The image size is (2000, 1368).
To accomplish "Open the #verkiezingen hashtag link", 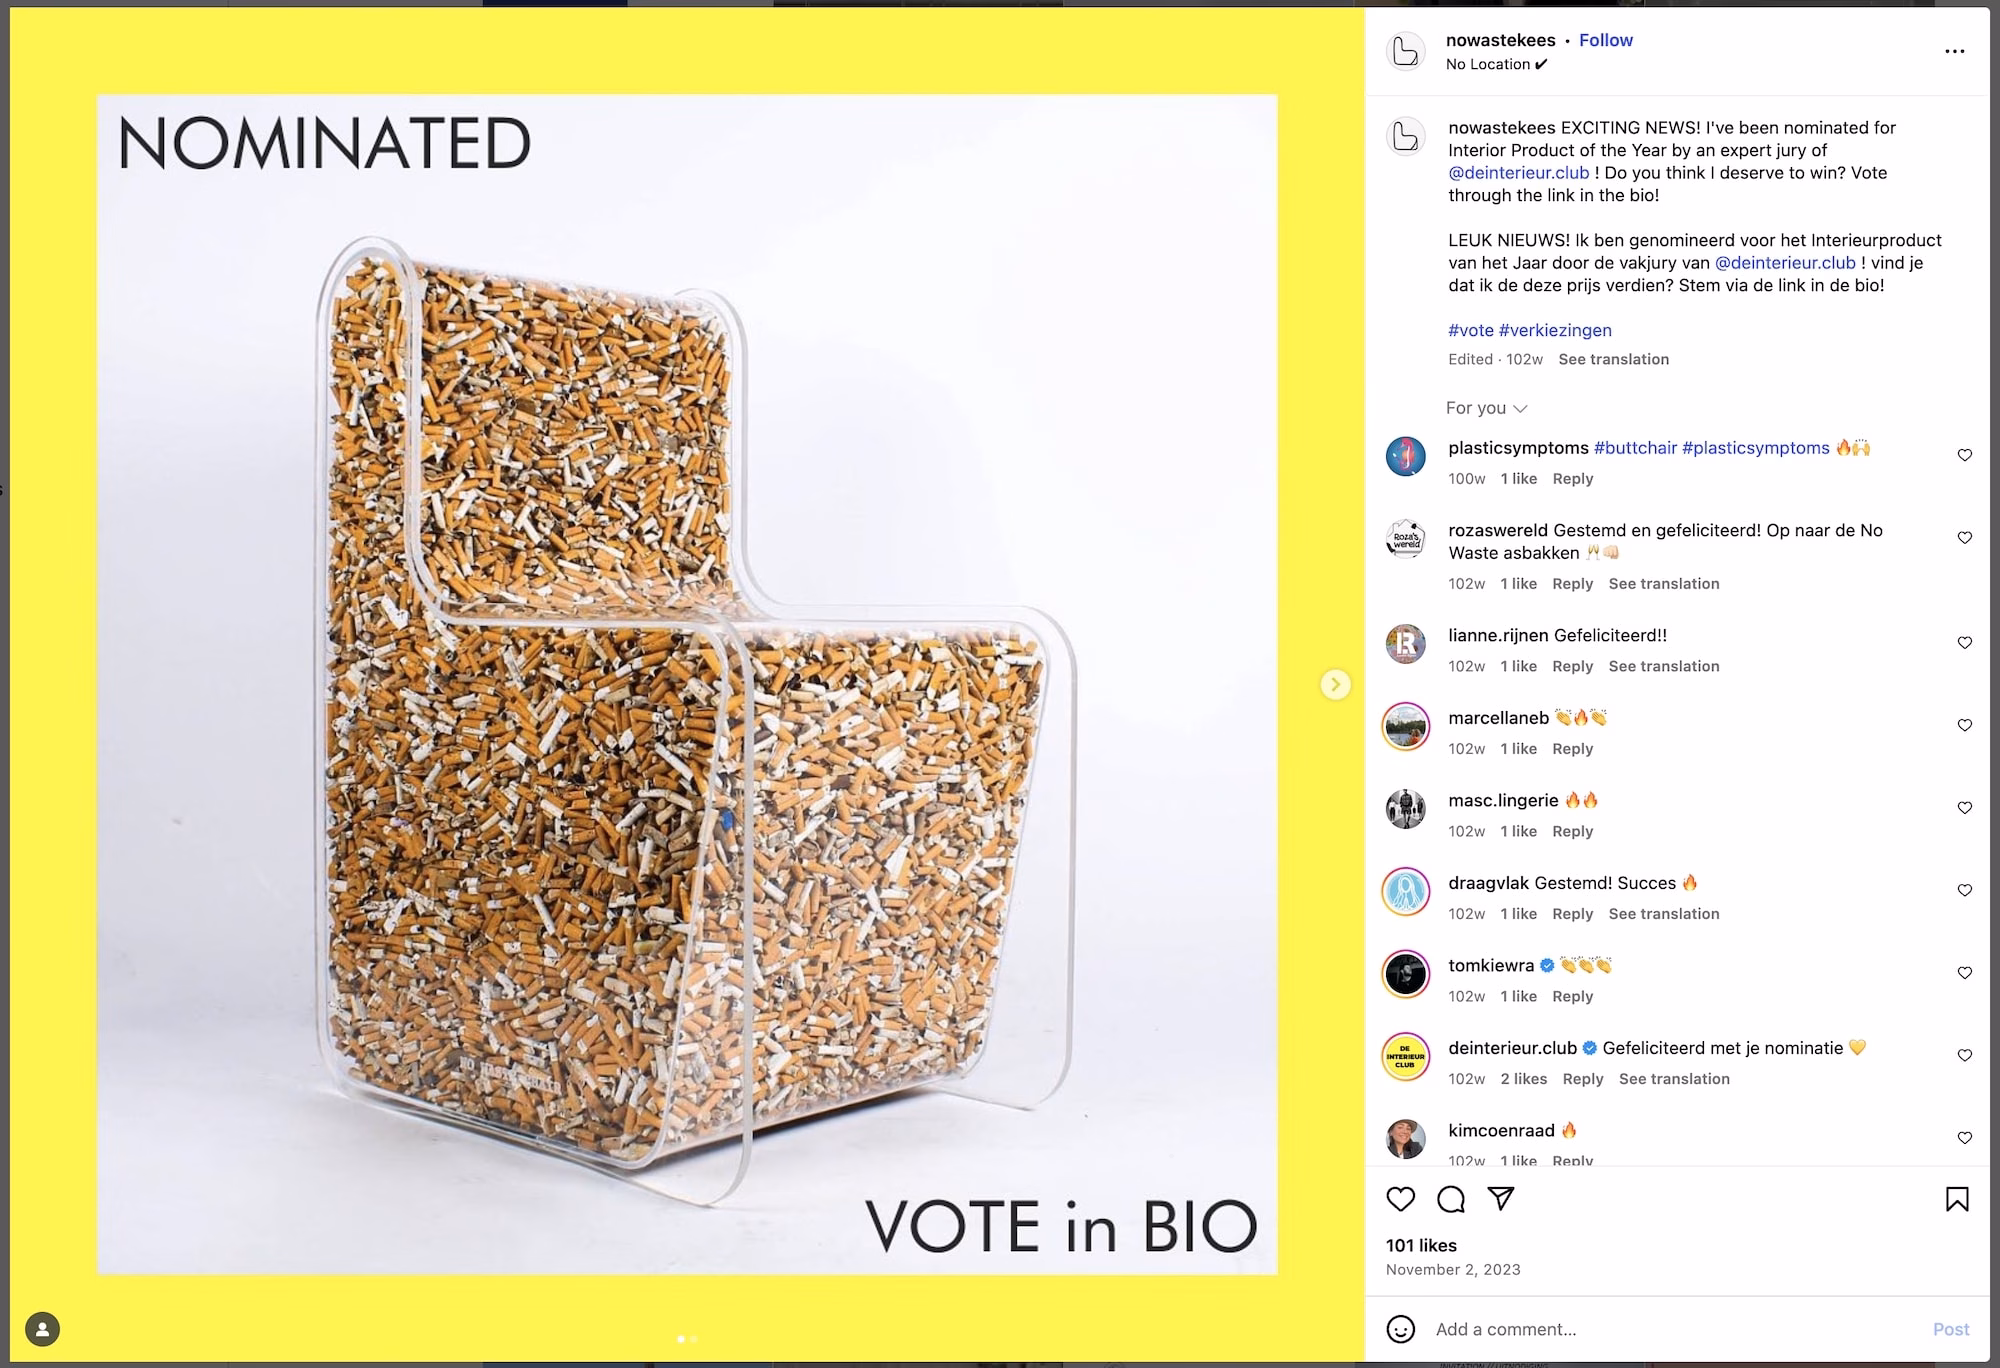I will pos(1555,330).
